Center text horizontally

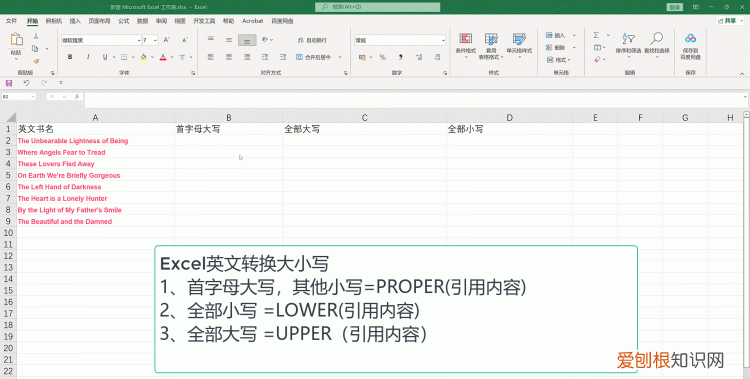click(229, 57)
